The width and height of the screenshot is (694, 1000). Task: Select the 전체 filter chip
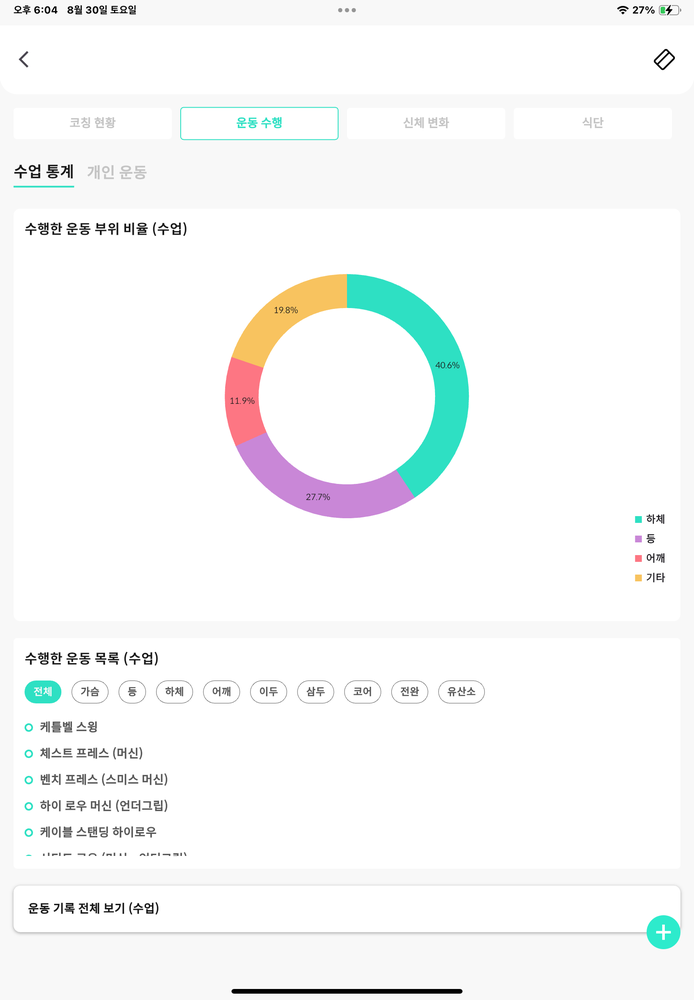click(42, 692)
